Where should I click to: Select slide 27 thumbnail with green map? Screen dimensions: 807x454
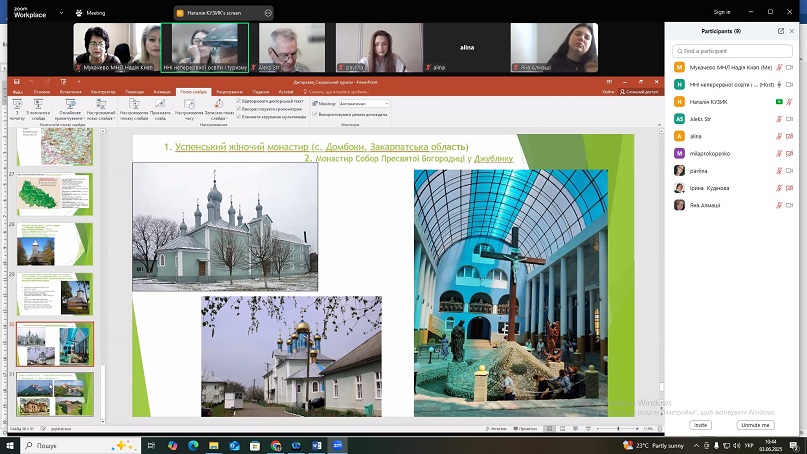(55, 194)
